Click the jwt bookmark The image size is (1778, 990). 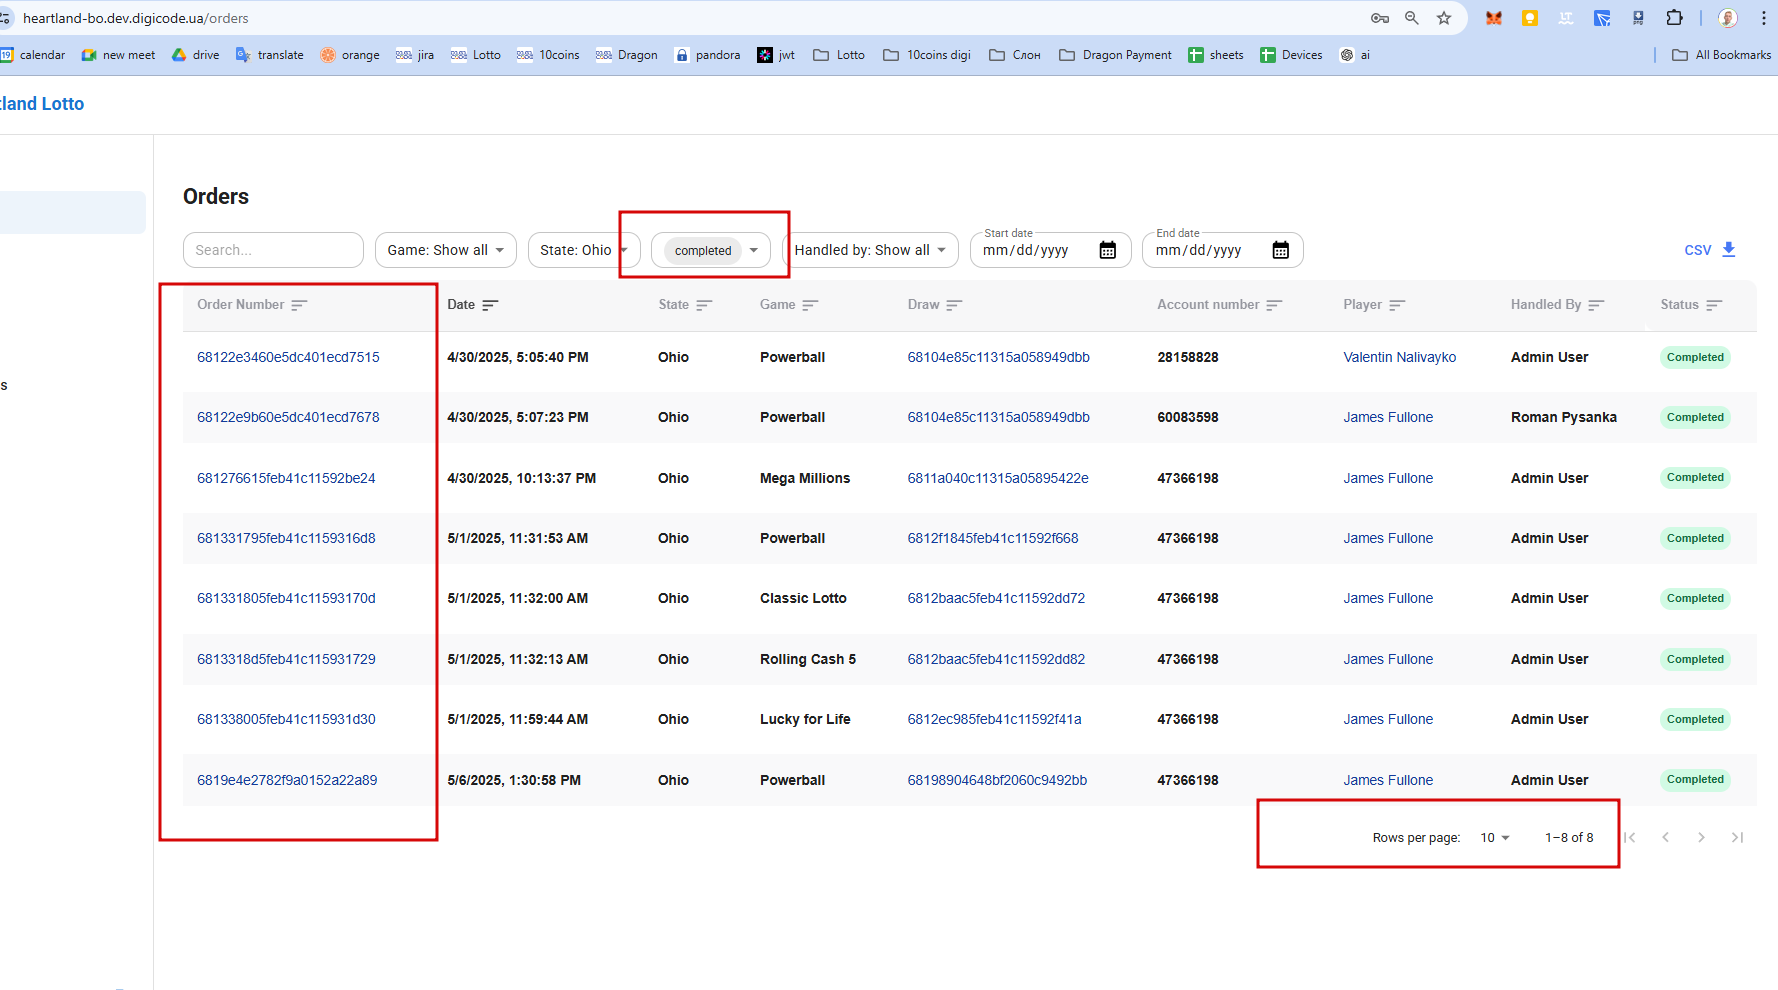(776, 55)
